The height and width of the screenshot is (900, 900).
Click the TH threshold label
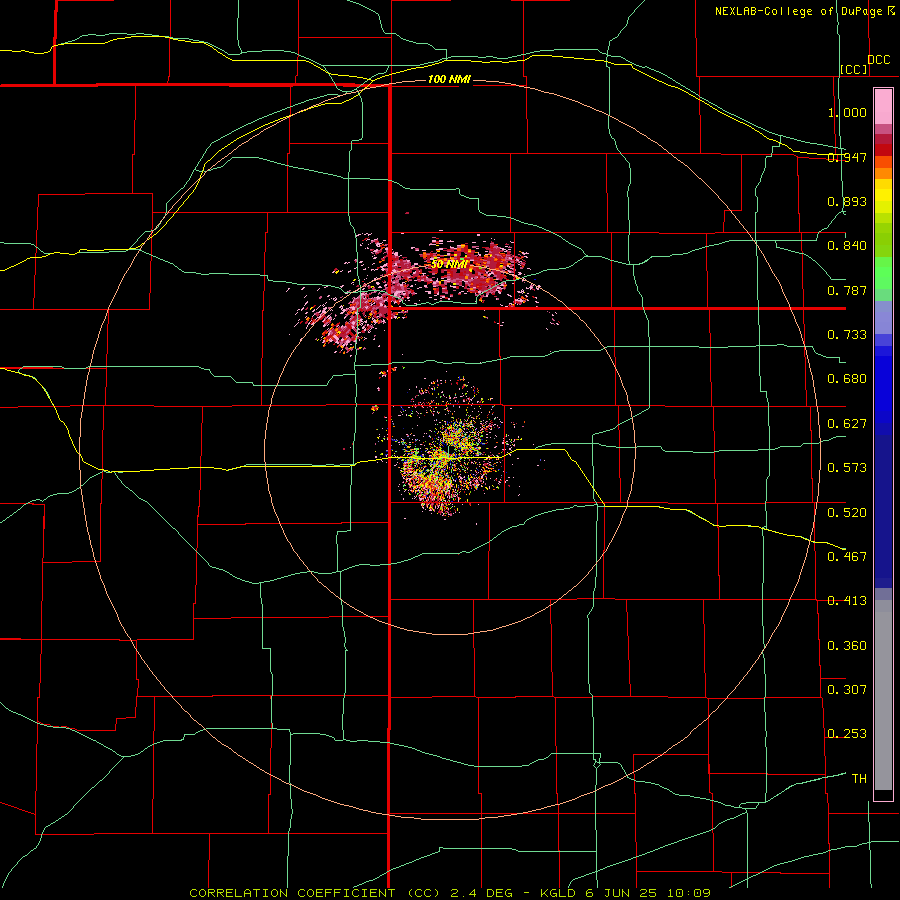859,778
